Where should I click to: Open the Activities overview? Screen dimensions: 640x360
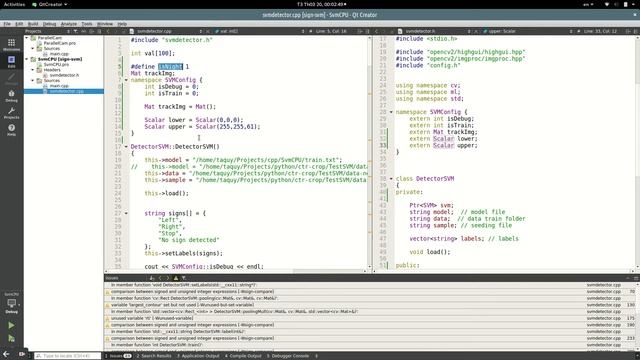tap(14, 4)
